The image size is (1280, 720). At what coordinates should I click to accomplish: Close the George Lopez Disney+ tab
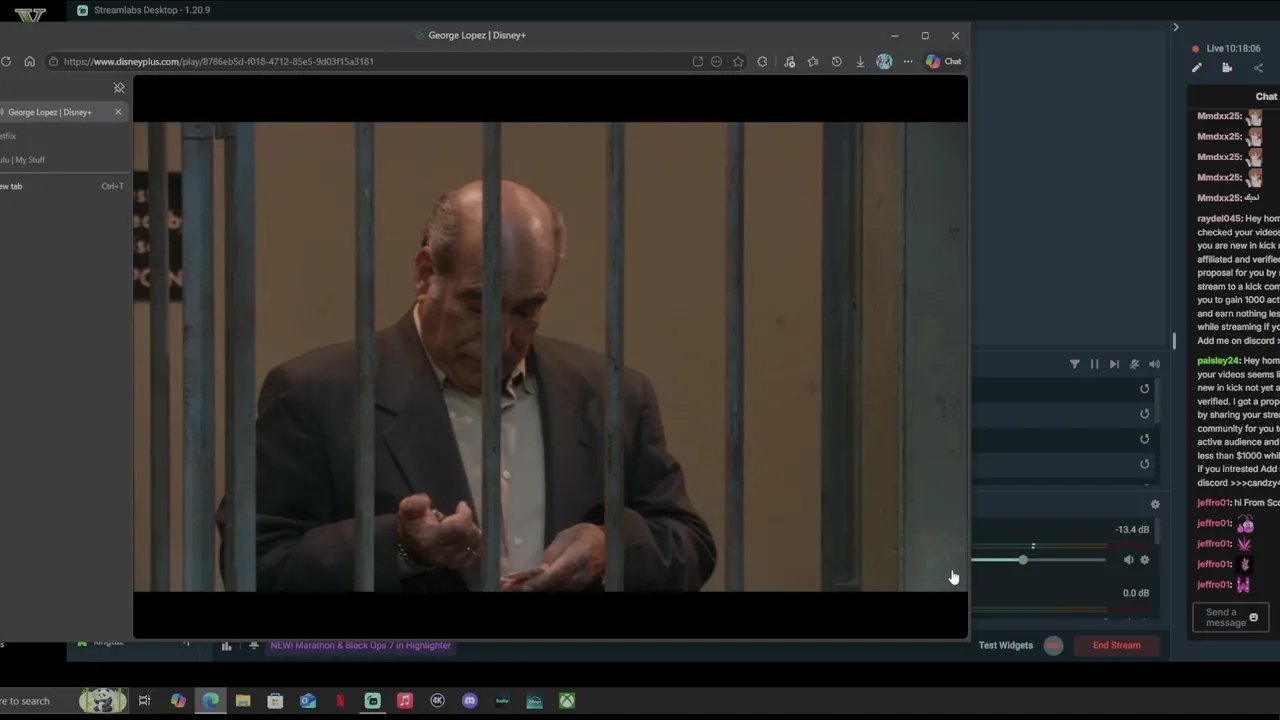tap(118, 112)
